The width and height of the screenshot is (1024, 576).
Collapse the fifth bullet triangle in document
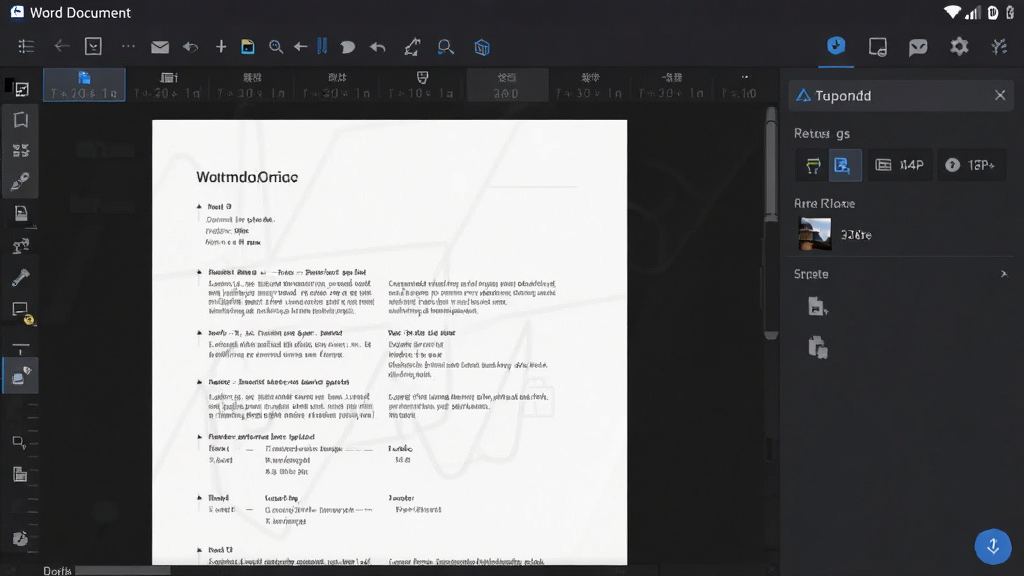(x=199, y=436)
